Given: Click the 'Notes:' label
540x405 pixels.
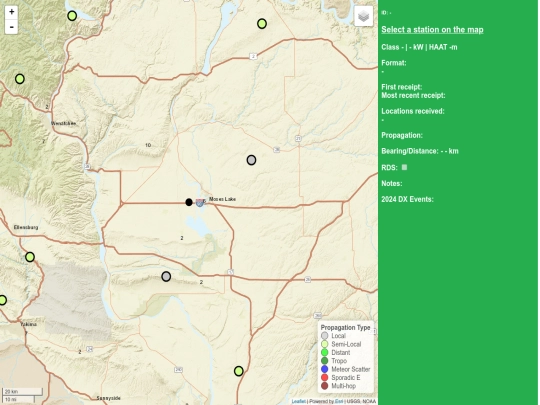Looking at the screenshot, I should (392, 184).
